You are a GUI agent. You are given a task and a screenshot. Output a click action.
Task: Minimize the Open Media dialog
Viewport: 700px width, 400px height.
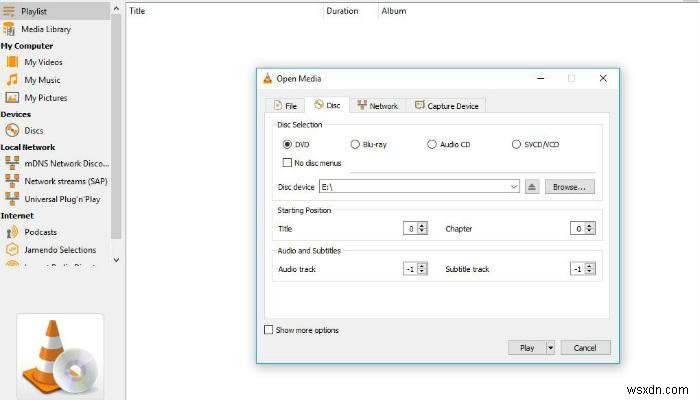(541, 79)
